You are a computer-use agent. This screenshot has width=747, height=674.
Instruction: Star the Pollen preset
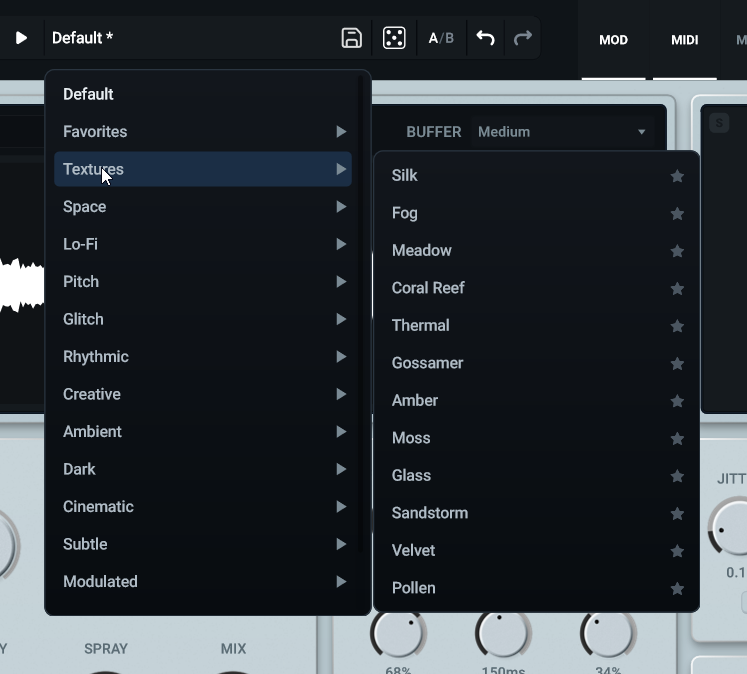[677, 589]
